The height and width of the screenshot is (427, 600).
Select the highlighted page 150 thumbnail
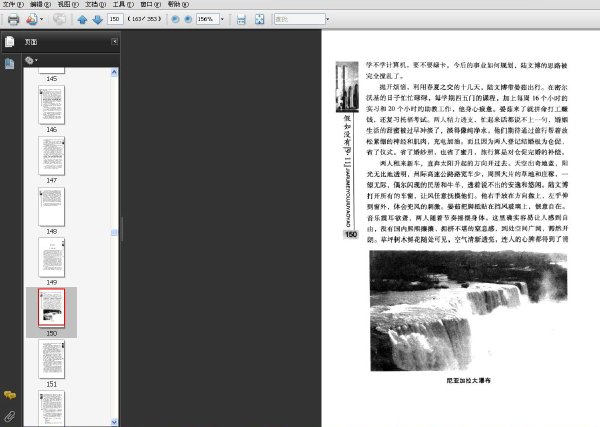pyautogui.click(x=52, y=308)
